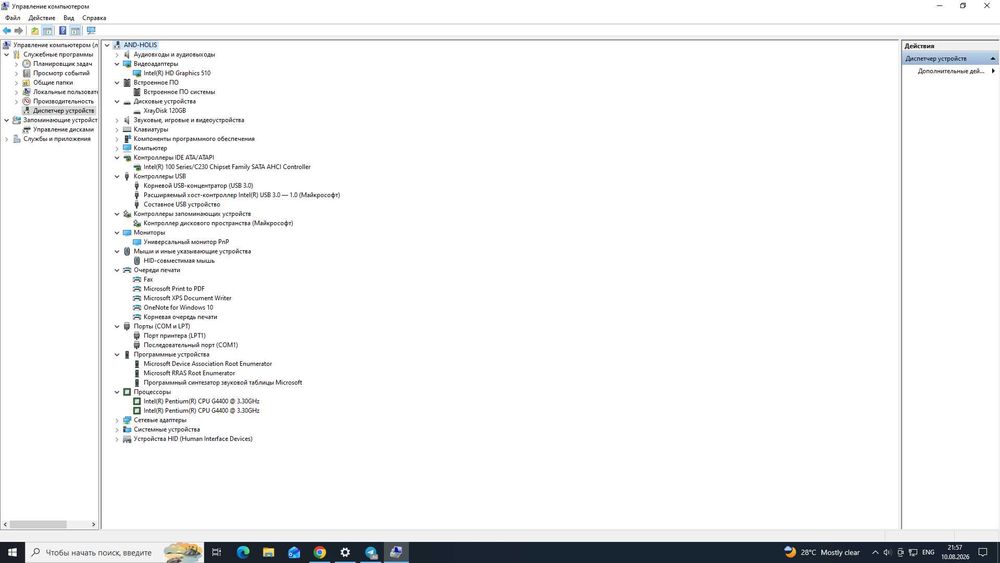
Task: Click the Клавиатуры keyboard icon
Action: coord(127,129)
